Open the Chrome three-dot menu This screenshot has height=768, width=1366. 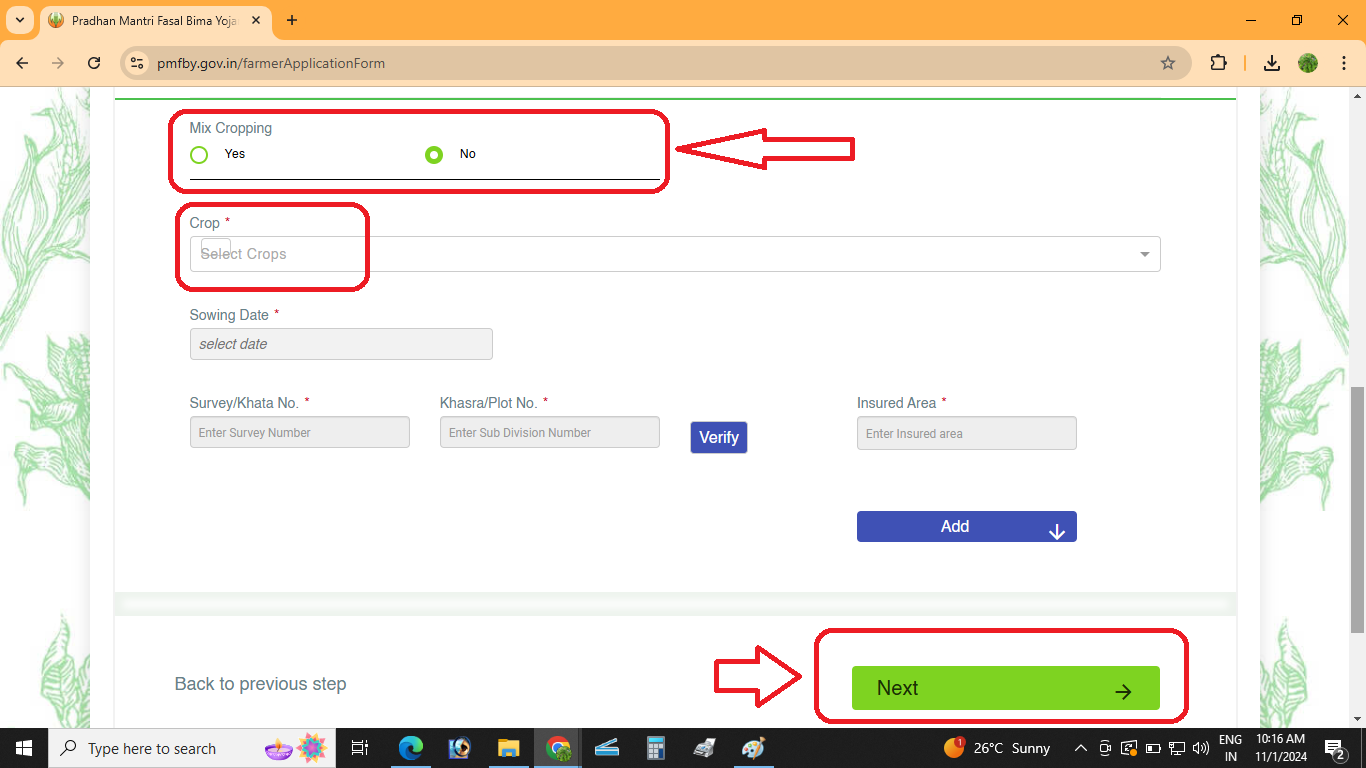1344,62
